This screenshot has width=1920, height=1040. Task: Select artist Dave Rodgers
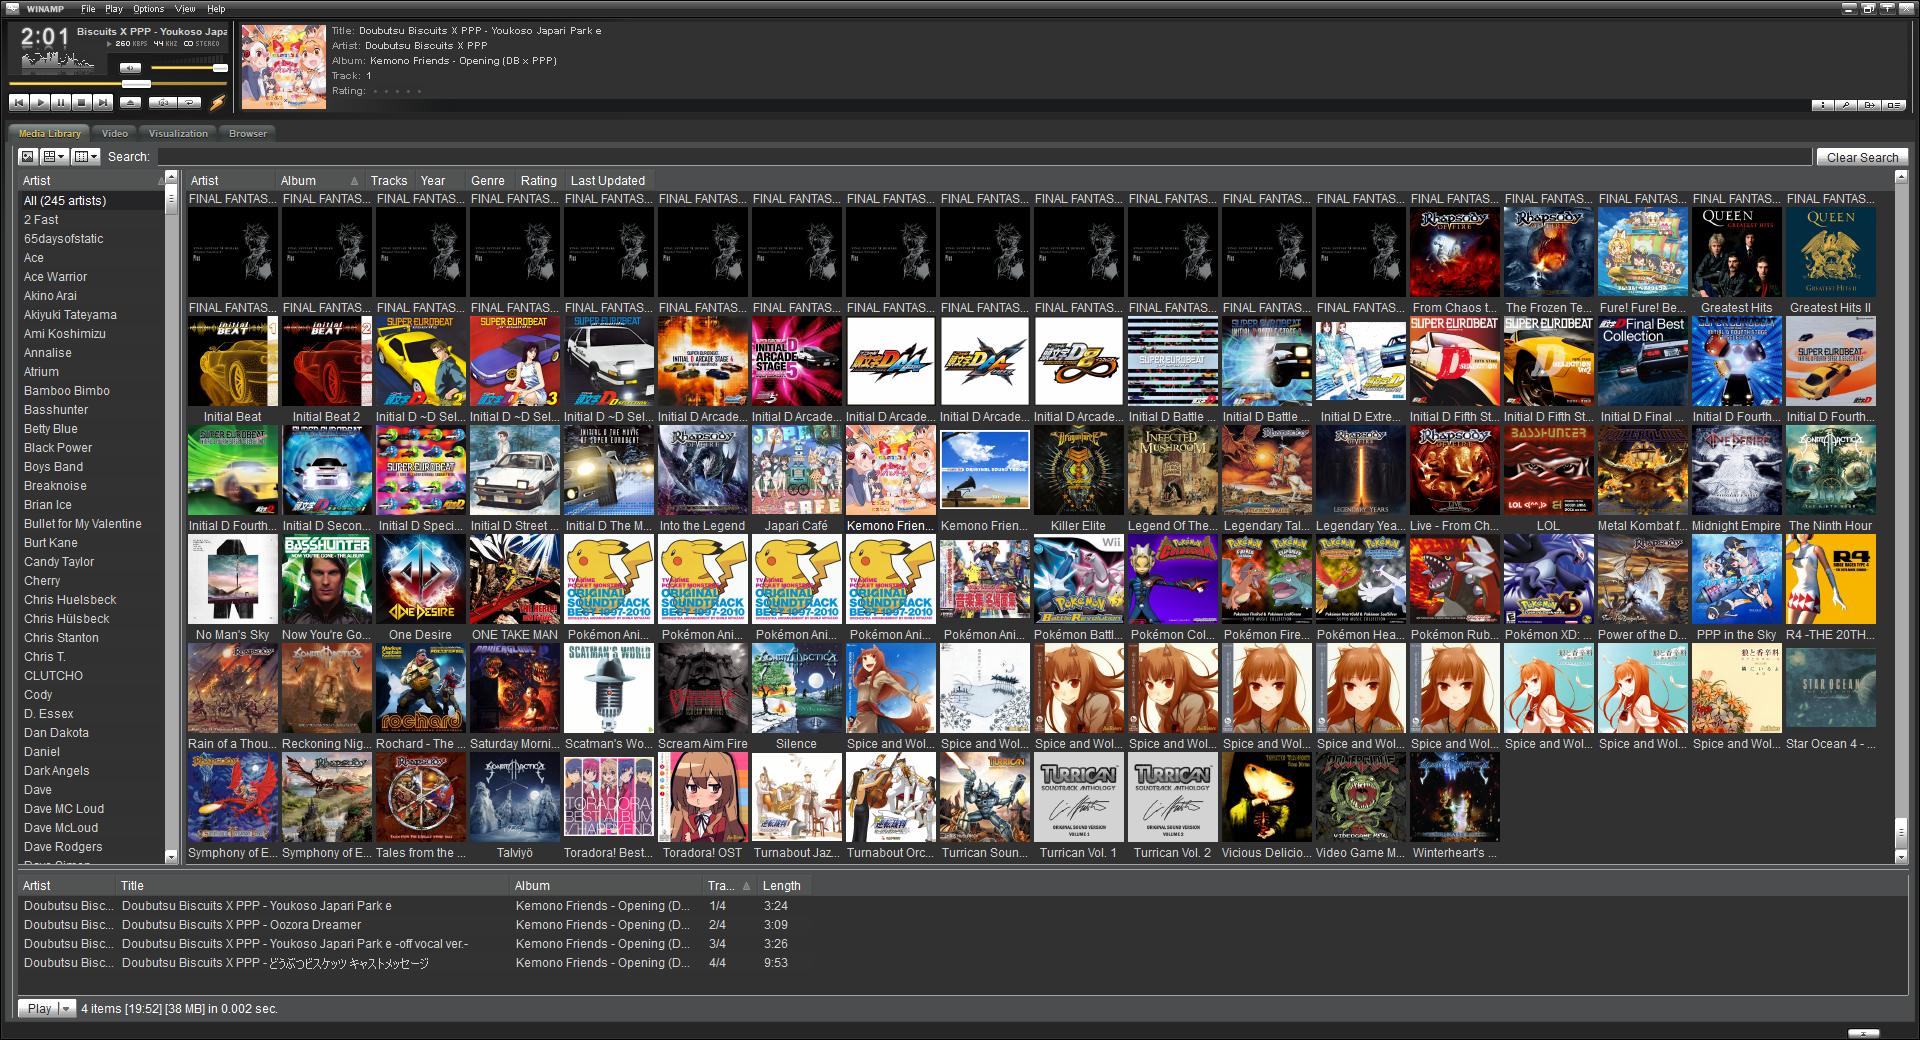click(92, 847)
